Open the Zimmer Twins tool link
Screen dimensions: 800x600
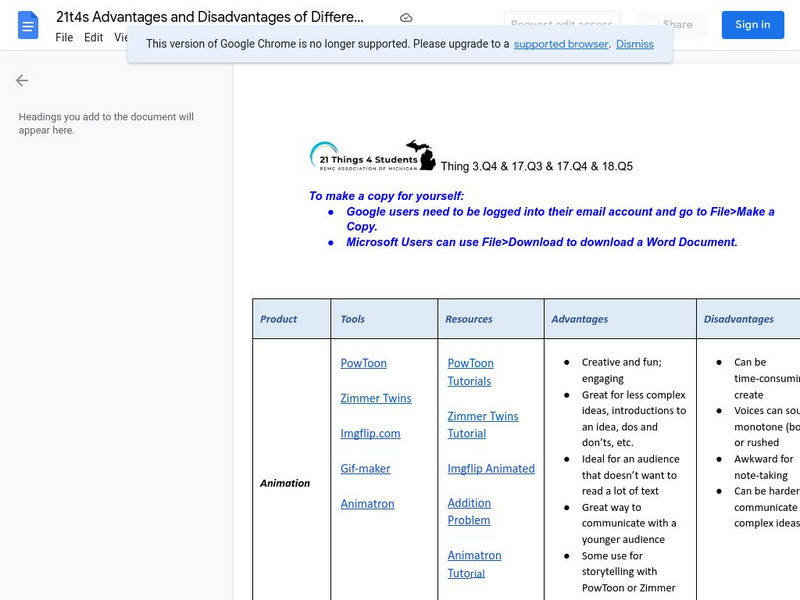[x=375, y=398]
